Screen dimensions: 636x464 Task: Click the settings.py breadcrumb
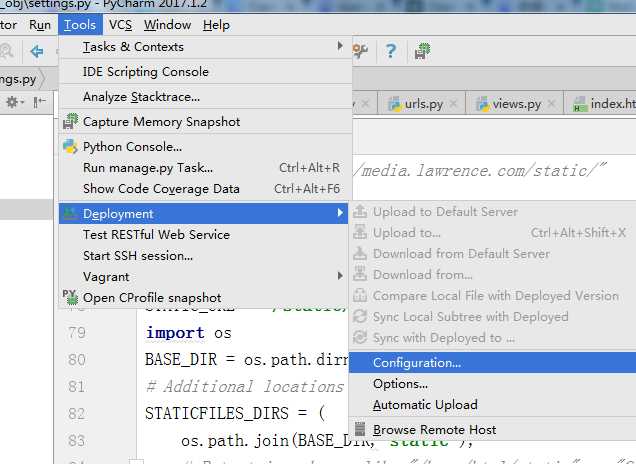(18, 79)
